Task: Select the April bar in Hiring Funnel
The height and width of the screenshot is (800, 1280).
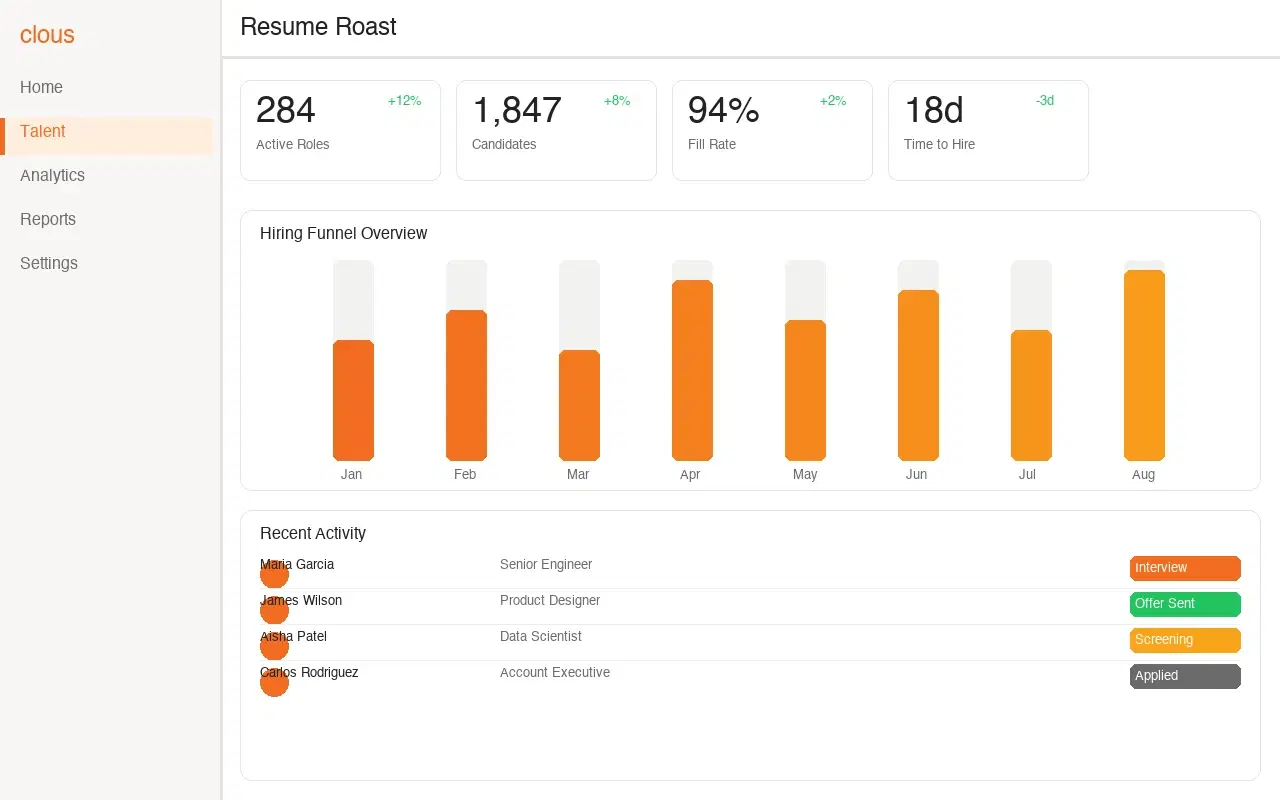Action: [692, 370]
